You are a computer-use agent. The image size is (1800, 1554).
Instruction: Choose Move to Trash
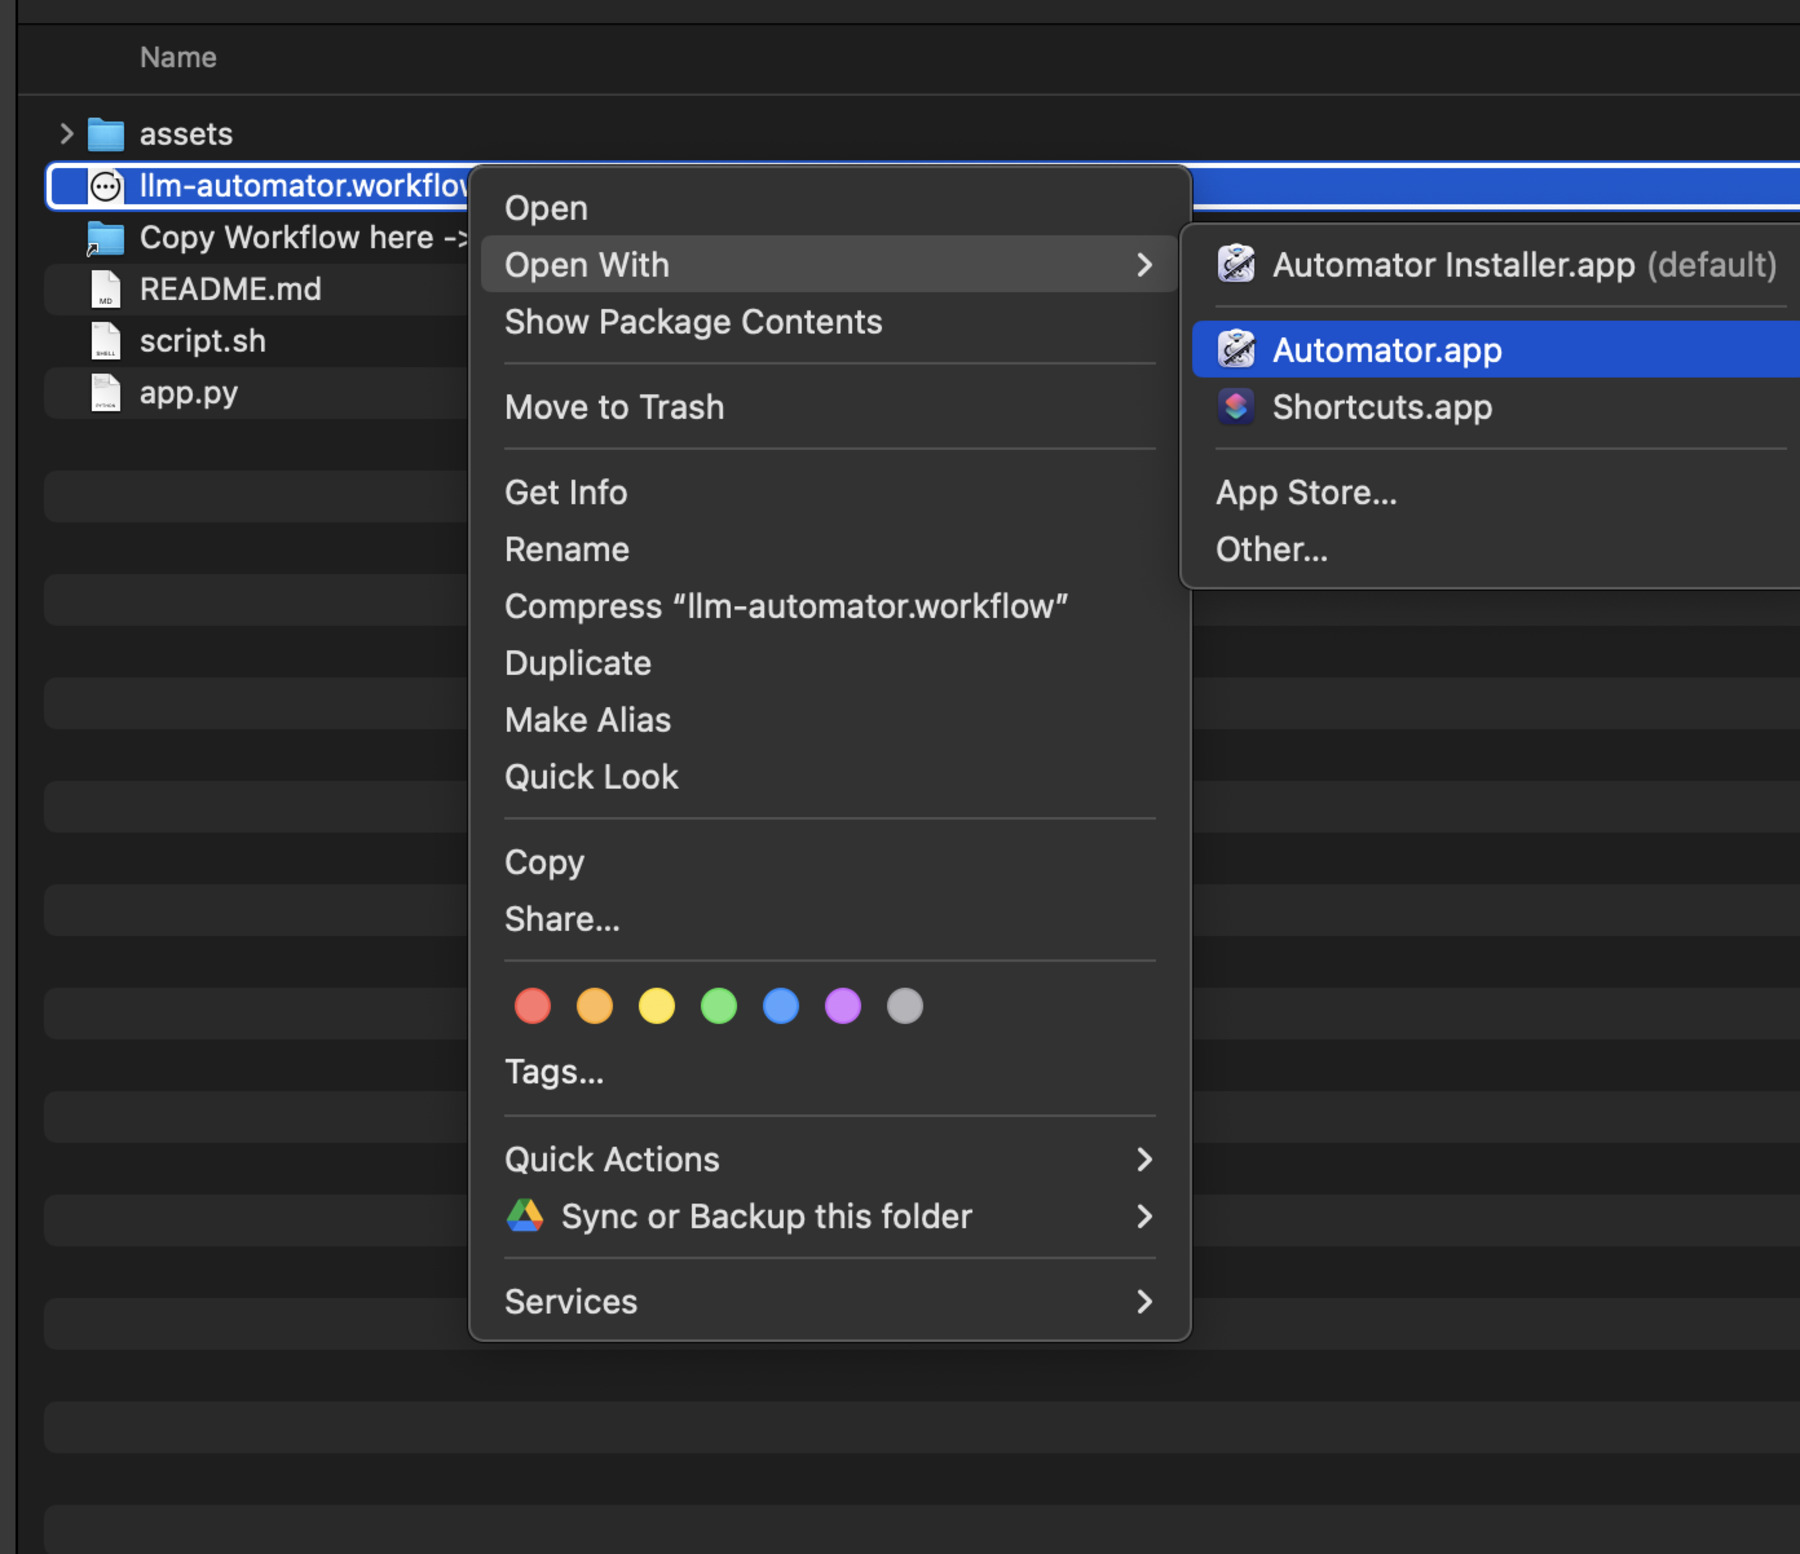[x=829, y=407]
